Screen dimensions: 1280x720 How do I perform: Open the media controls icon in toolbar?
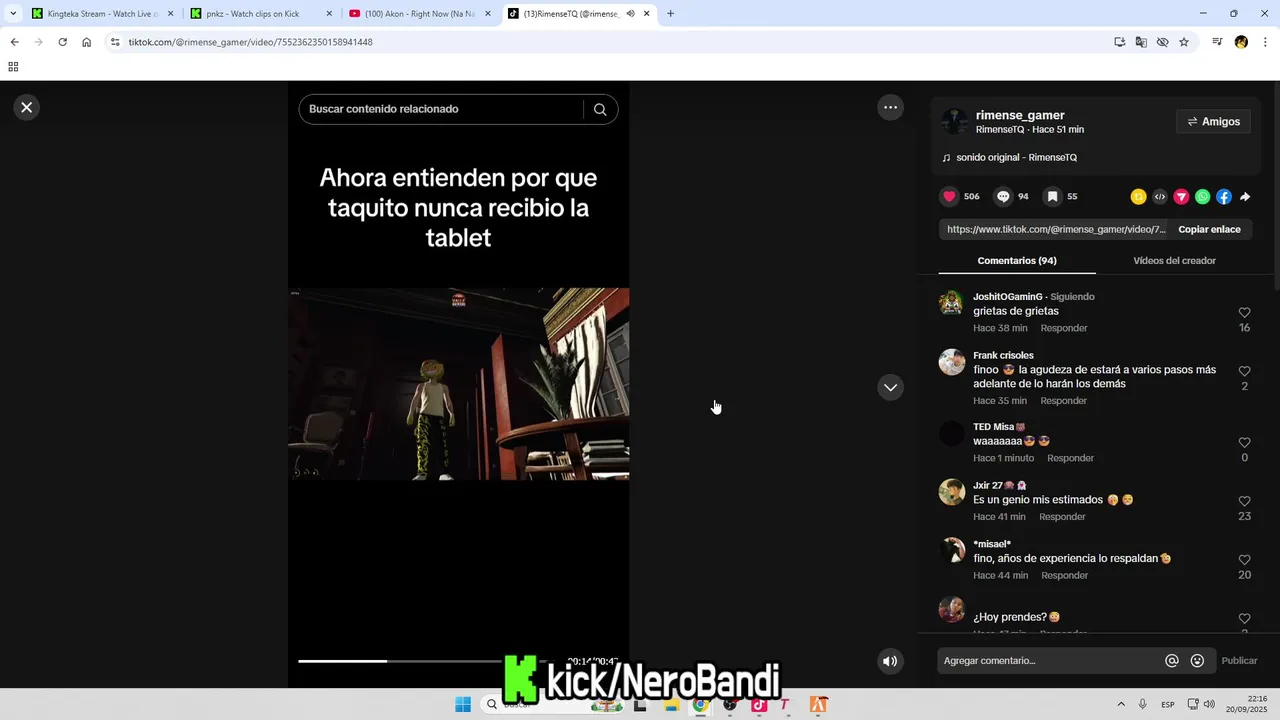1217,42
